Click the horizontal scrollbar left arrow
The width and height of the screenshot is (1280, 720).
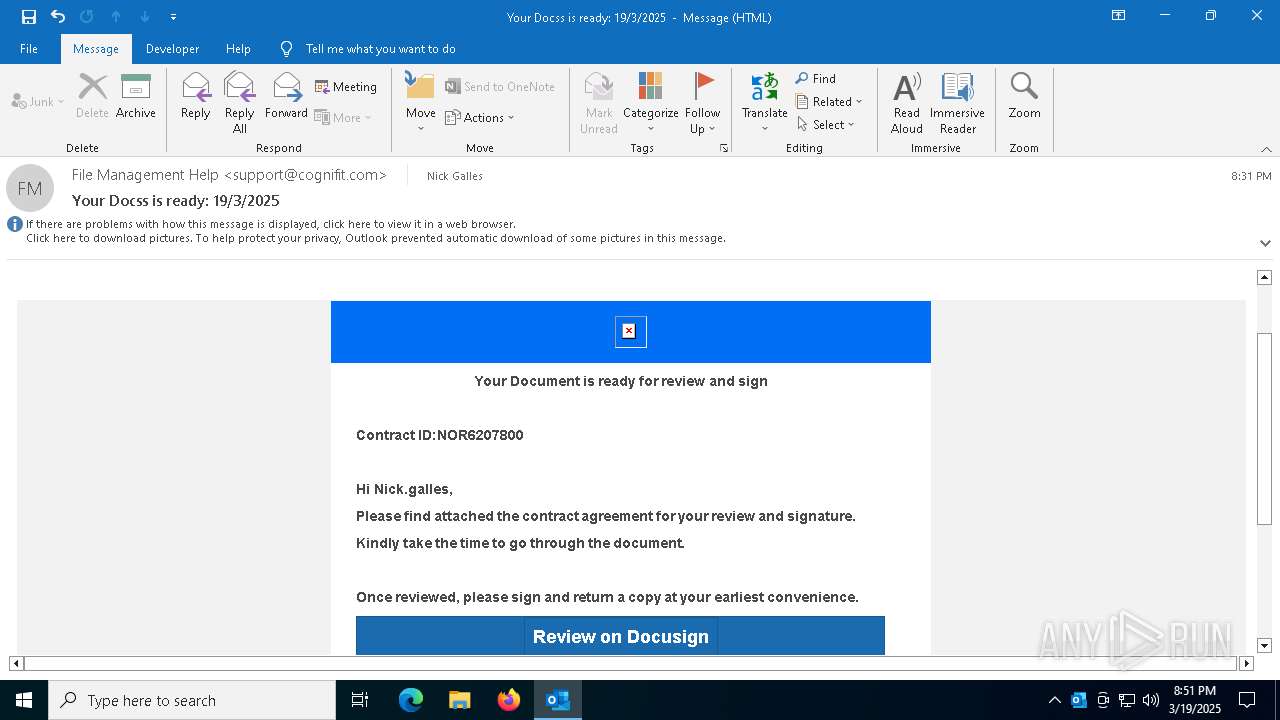click(x=16, y=663)
